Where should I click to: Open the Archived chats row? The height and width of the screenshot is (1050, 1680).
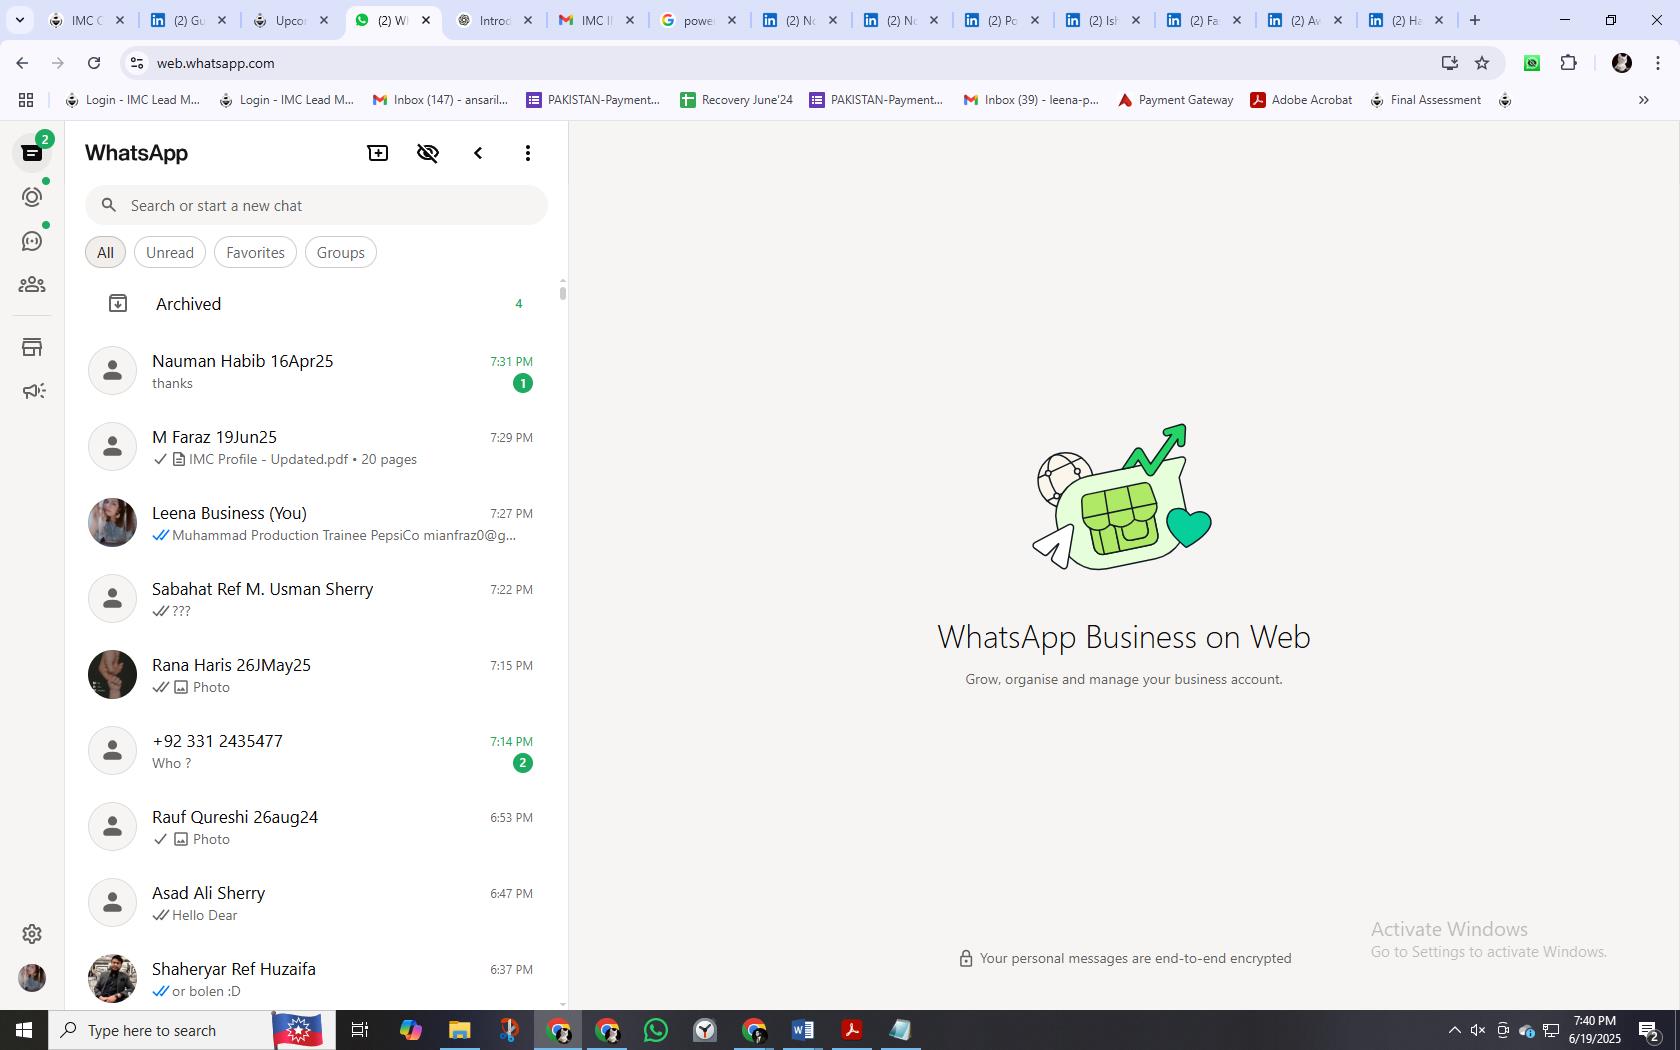click(314, 303)
